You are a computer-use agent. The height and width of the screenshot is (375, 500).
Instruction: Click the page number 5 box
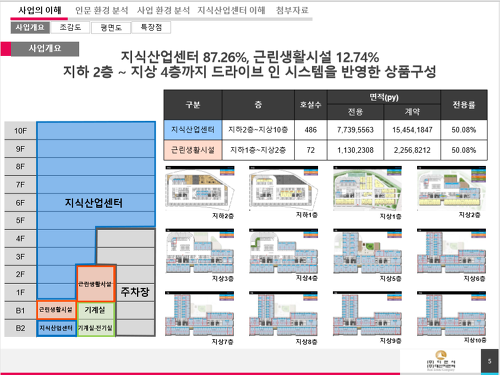[489, 361]
